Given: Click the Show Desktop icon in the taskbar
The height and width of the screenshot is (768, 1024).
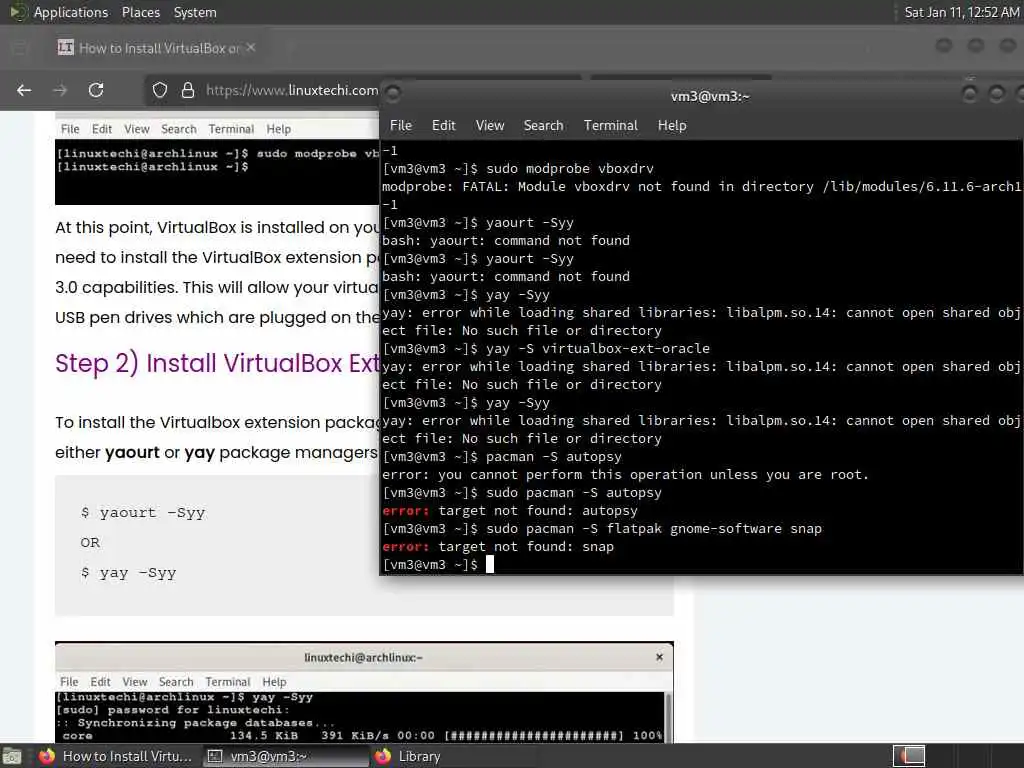Looking at the screenshot, I should 12,756.
